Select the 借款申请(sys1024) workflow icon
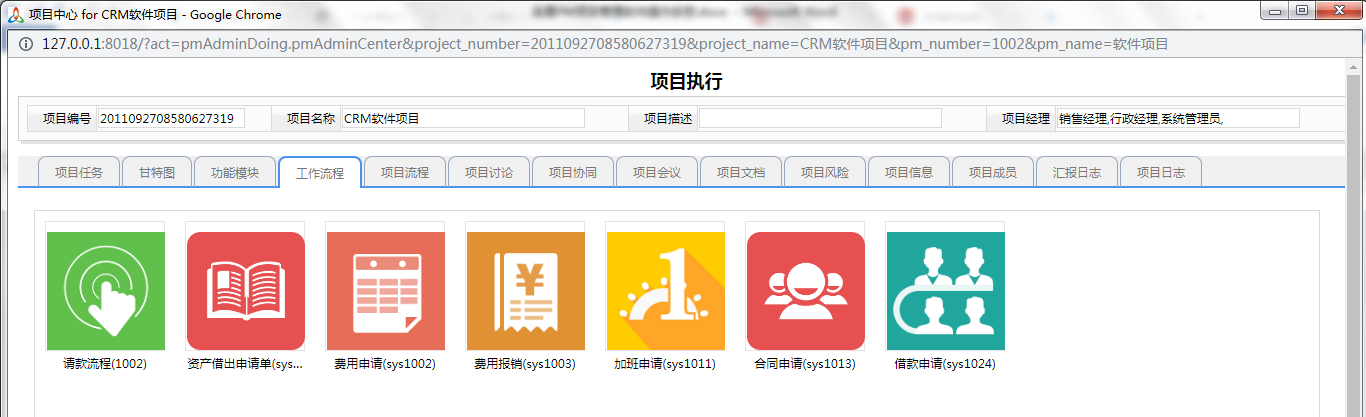This screenshot has width=1366, height=417. tap(945, 291)
